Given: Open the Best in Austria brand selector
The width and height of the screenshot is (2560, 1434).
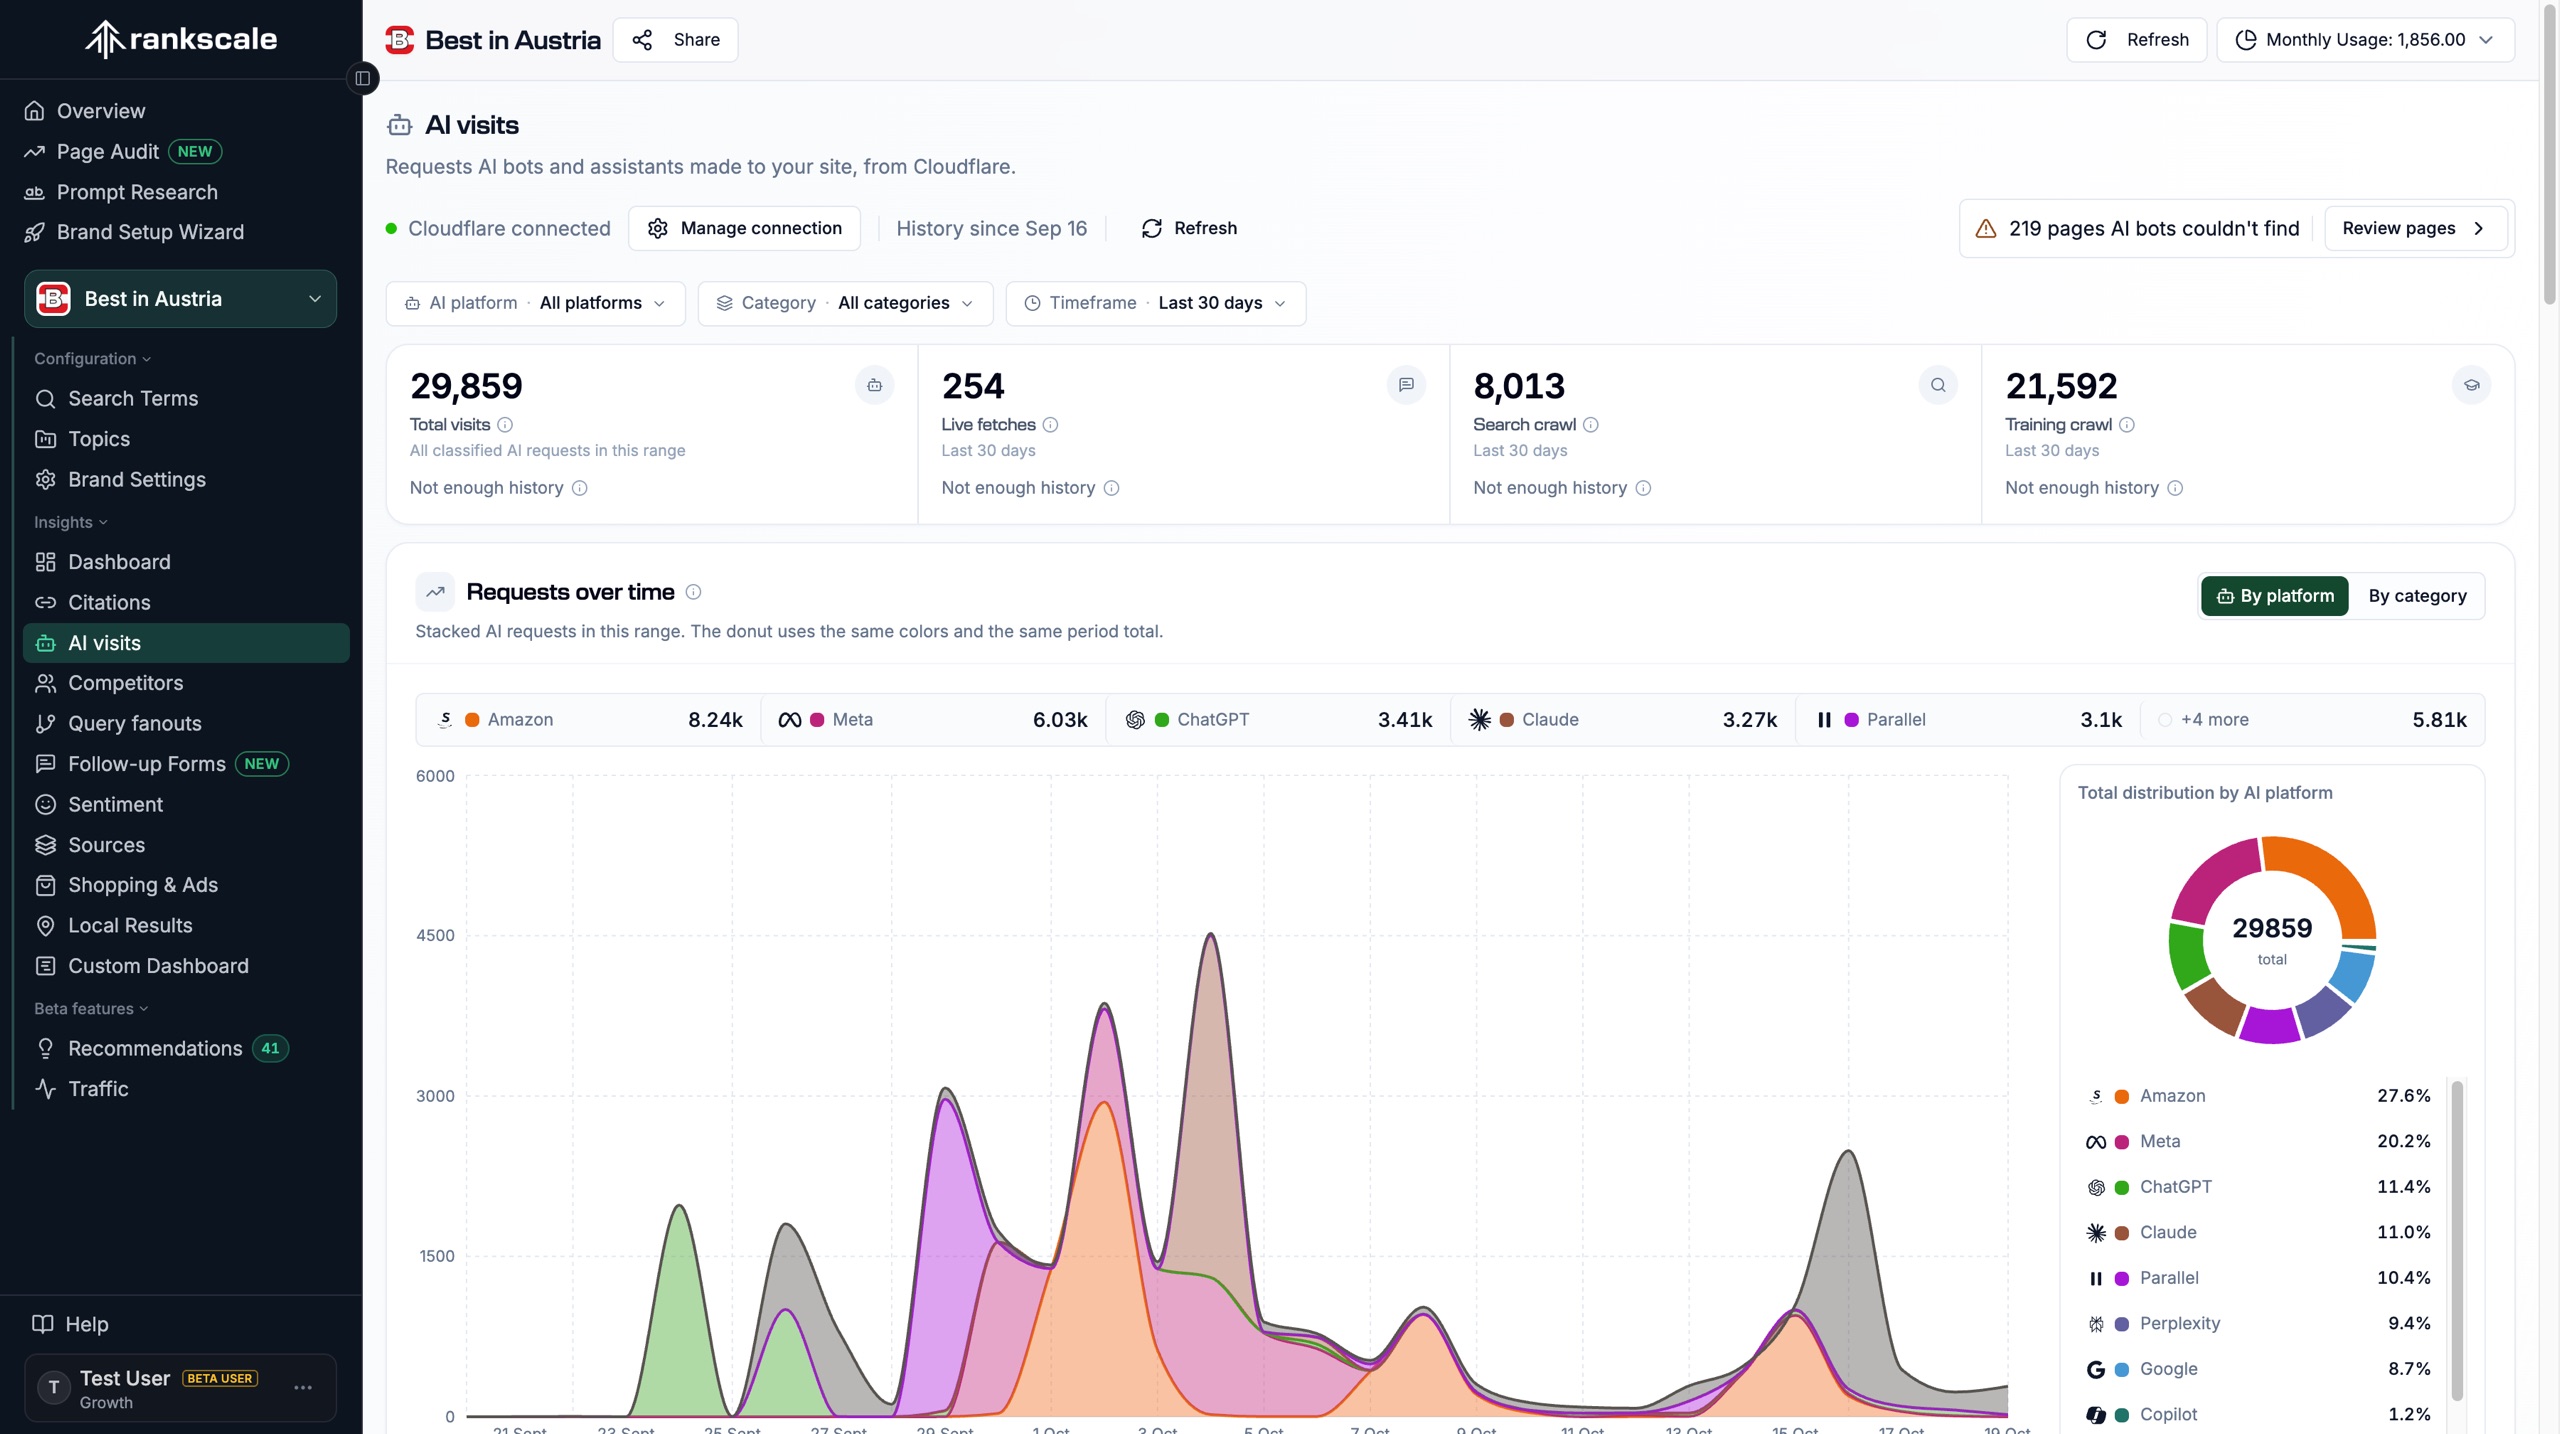Looking at the screenshot, I should (x=180, y=299).
